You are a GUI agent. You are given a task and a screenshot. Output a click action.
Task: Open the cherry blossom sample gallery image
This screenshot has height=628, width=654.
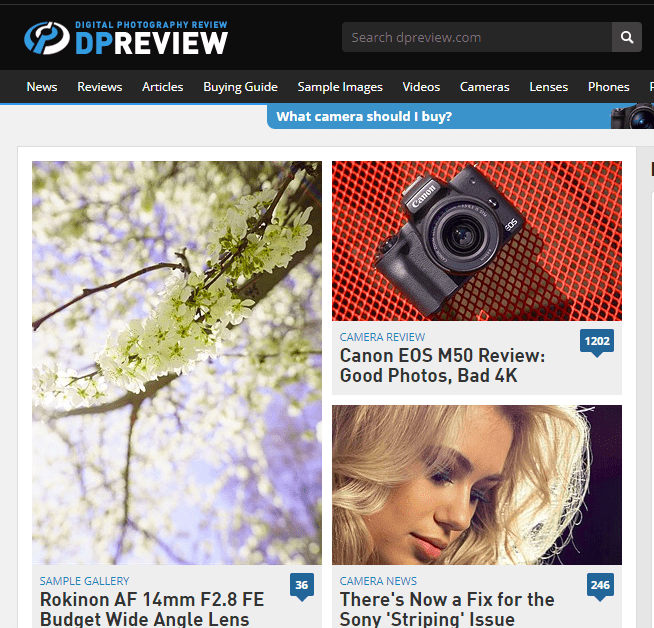pyautogui.click(x=177, y=363)
